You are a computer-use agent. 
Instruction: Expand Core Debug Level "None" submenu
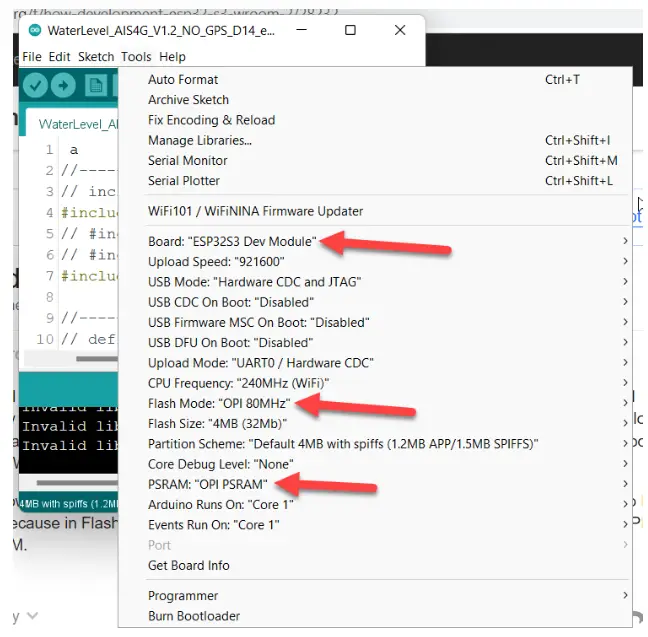pyautogui.click(x=375, y=464)
